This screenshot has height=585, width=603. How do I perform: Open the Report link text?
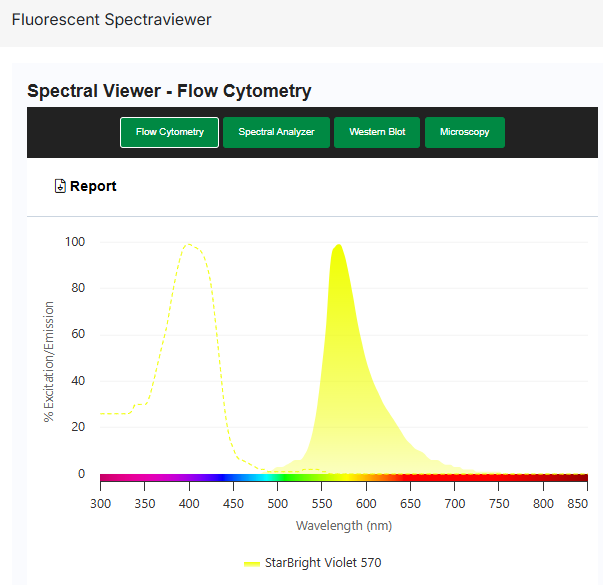point(93,186)
